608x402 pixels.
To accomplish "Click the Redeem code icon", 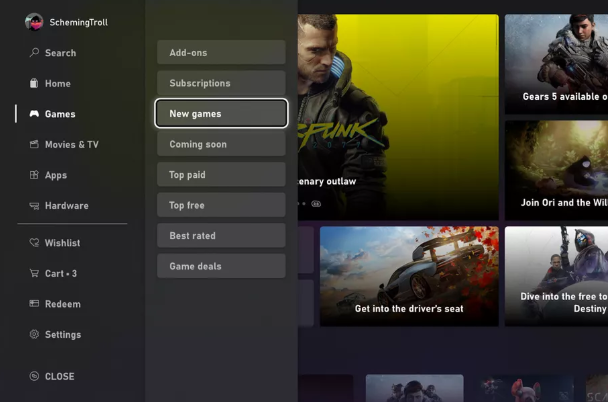I will tap(34, 304).
